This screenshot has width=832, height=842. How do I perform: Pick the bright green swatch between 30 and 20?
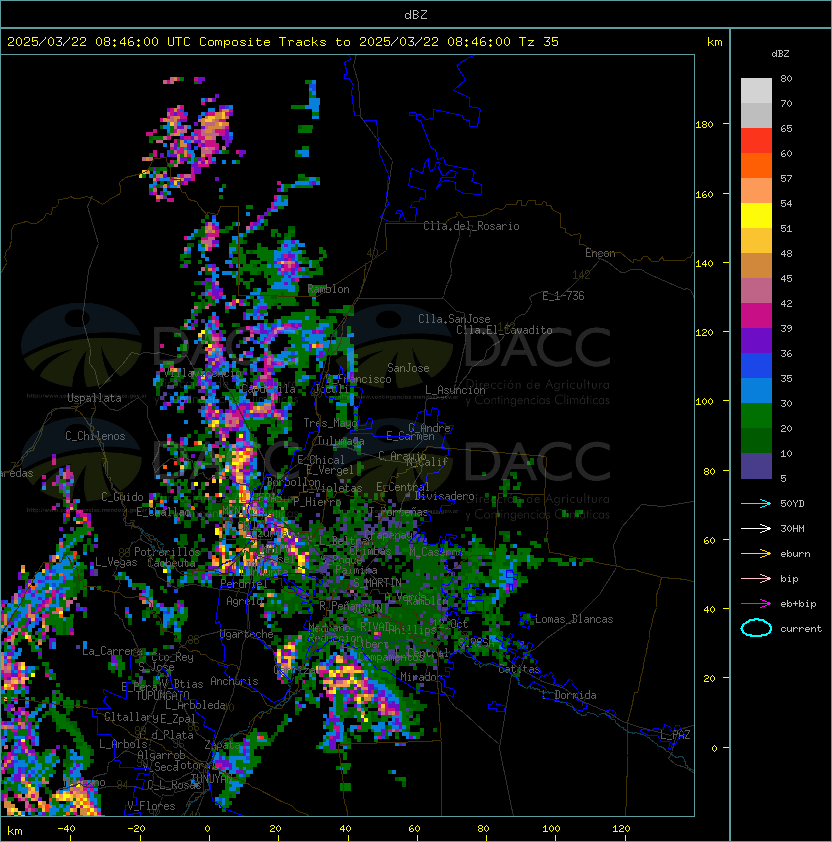(x=756, y=416)
